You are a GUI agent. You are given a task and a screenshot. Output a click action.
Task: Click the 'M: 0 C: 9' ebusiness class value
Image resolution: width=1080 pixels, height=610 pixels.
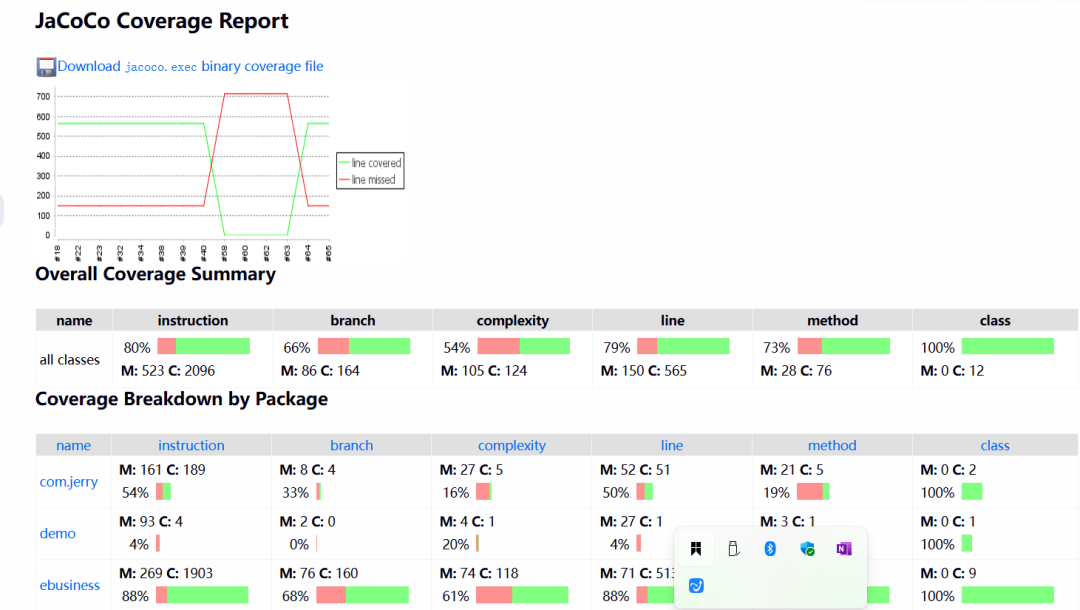click(x=948, y=573)
